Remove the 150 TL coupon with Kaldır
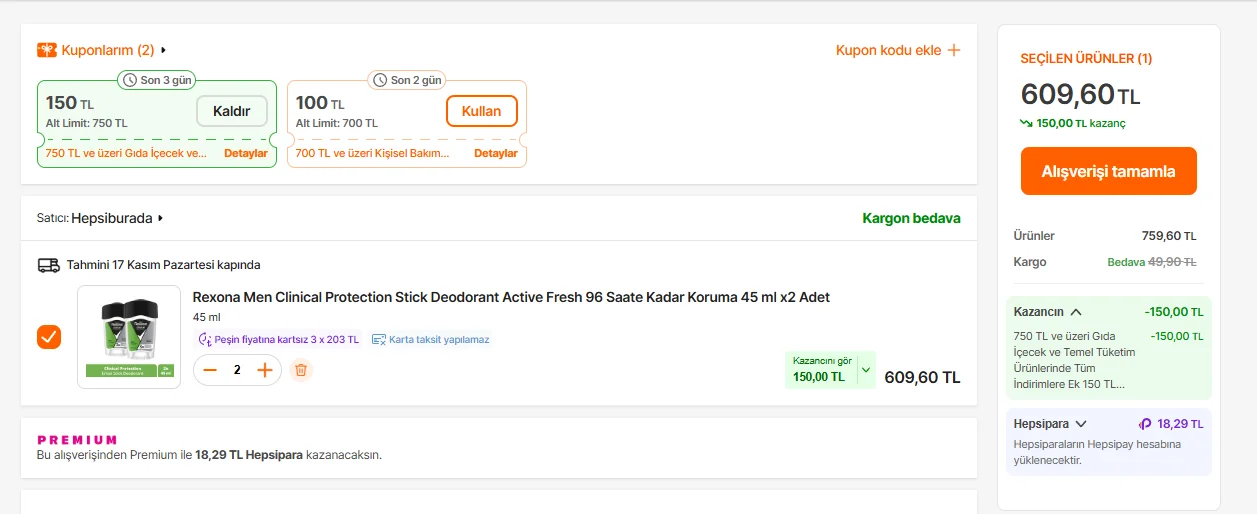The image size is (1257, 514). pyautogui.click(x=232, y=111)
